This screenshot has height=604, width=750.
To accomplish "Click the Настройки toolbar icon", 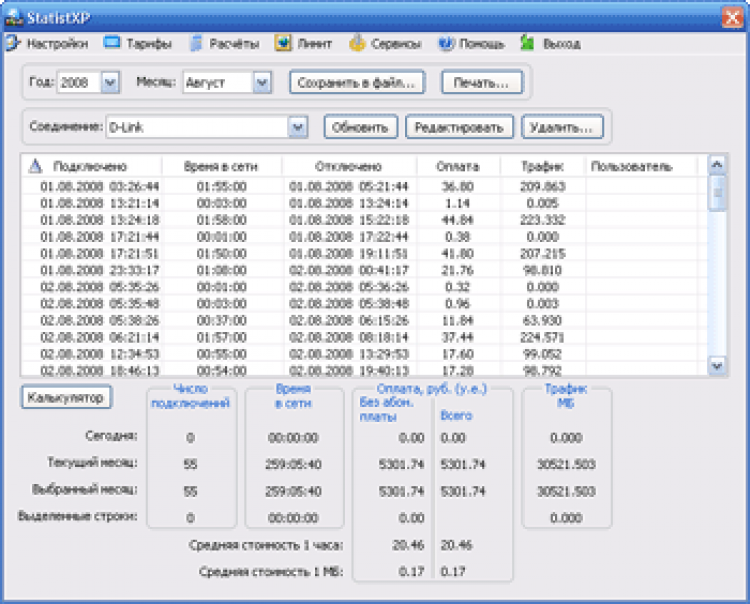I will pyautogui.click(x=13, y=44).
